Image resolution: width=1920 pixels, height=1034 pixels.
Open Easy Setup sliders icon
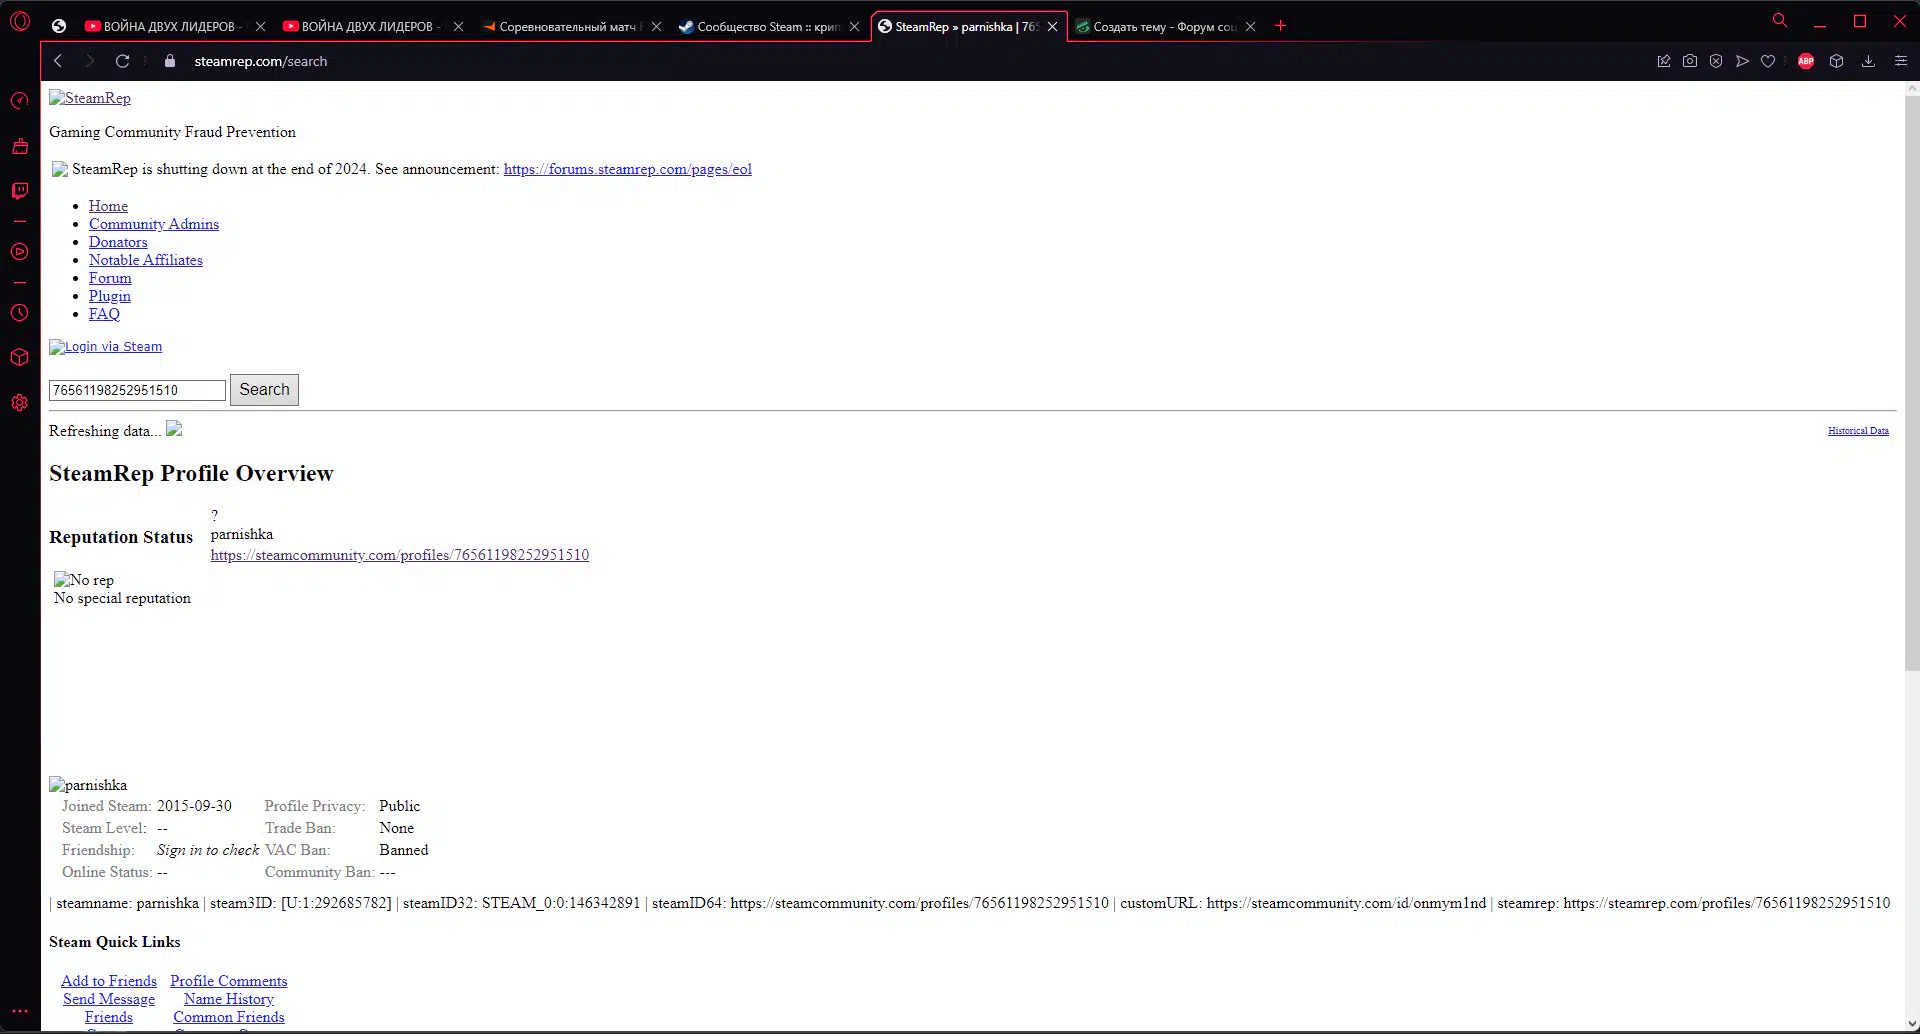(x=1901, y=61)
